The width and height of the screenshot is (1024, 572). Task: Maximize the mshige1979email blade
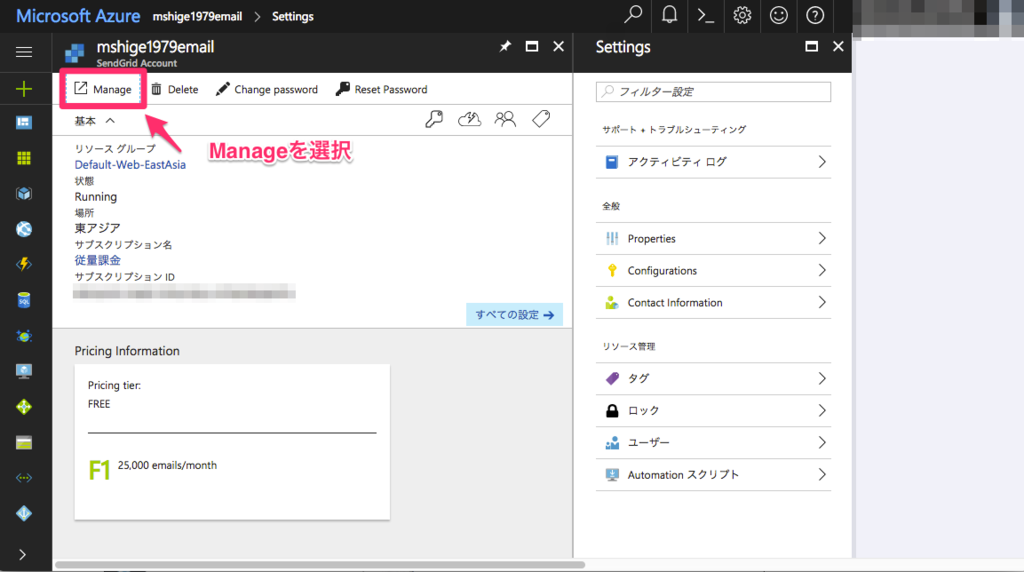coord(532,46)
